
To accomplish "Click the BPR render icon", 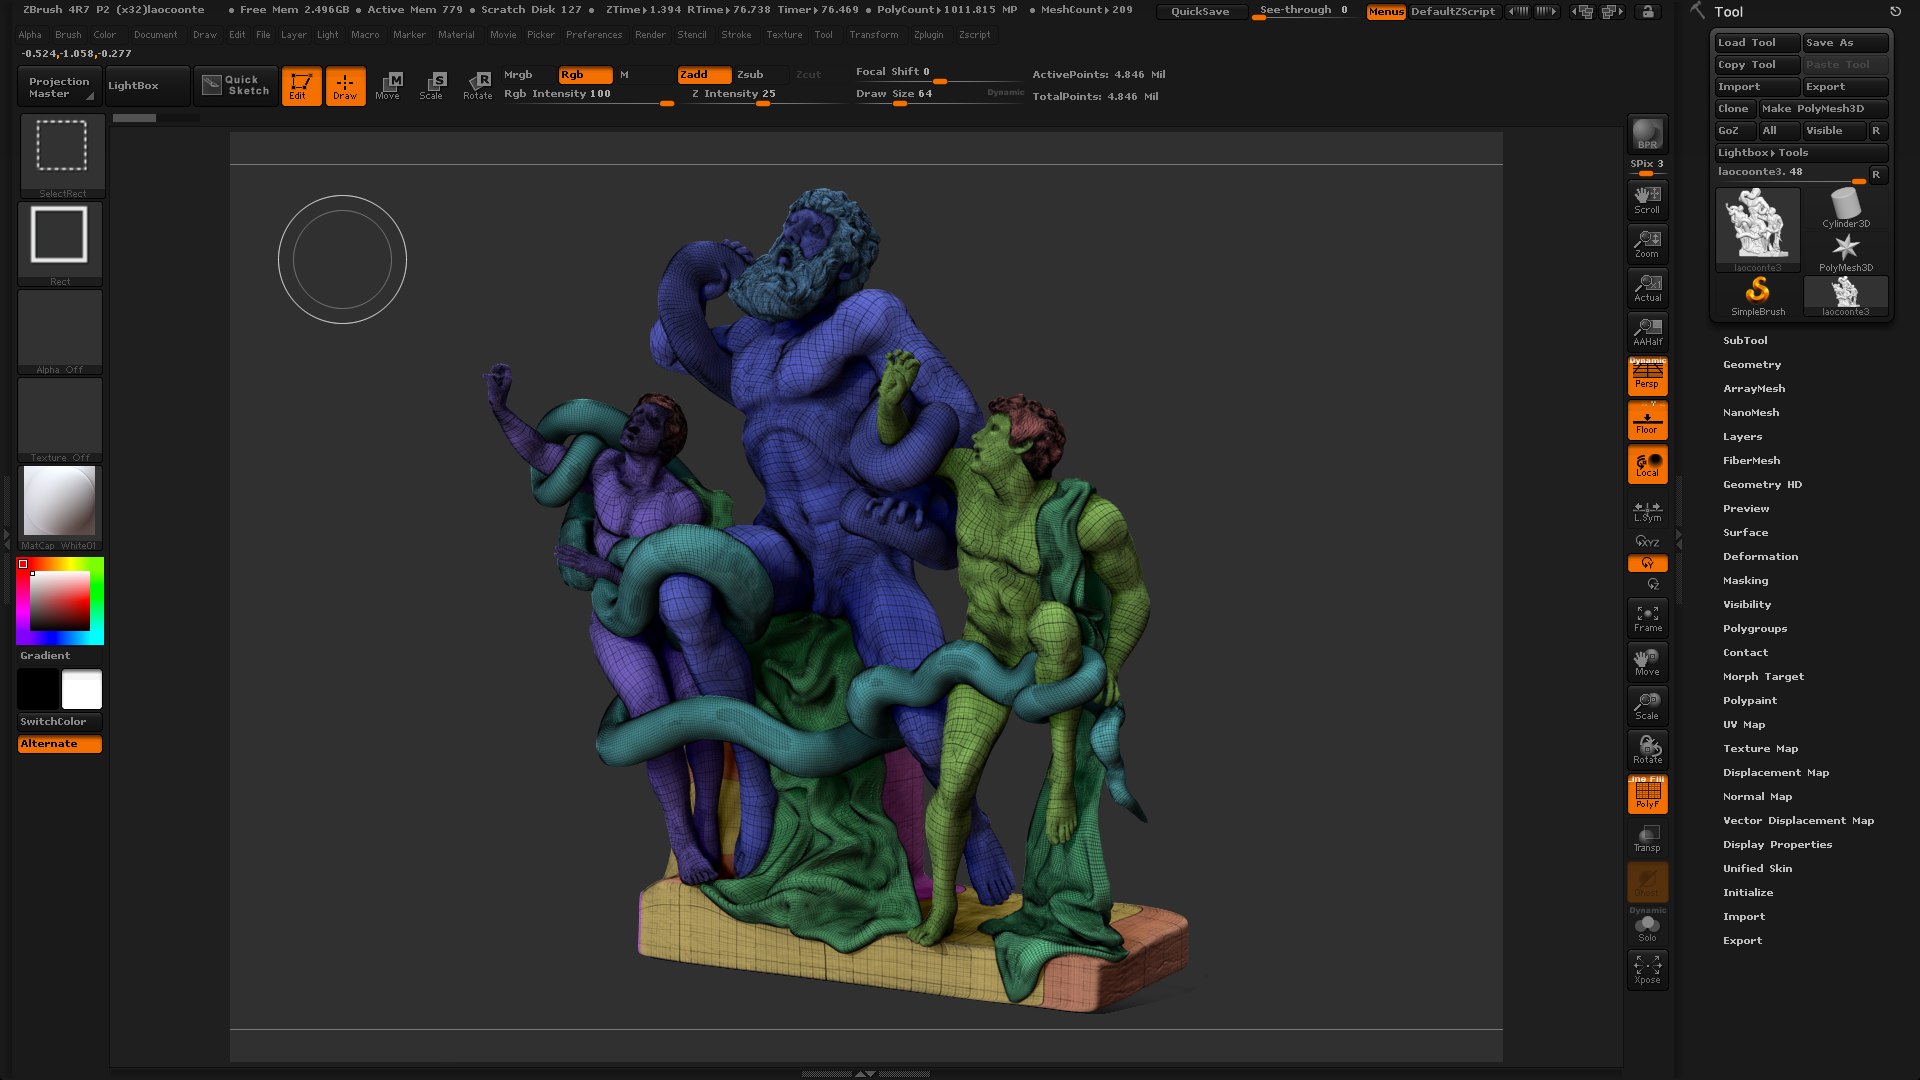I will point(1647,134).
